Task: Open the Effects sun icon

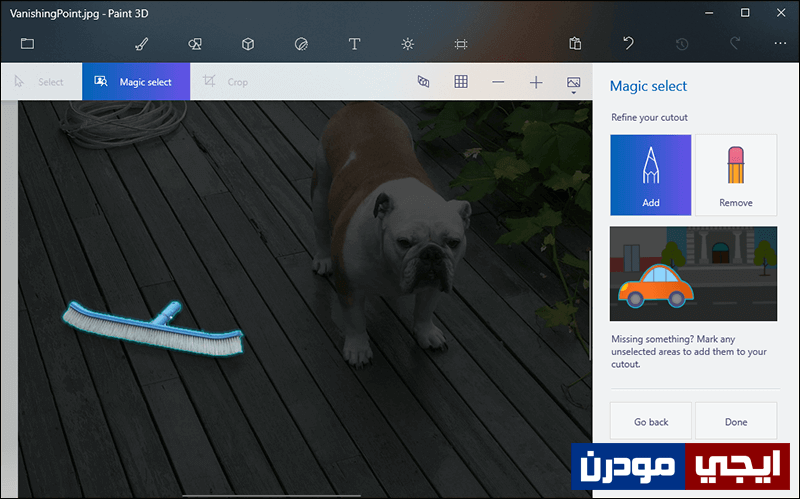Action: click(x=408, y=44)
